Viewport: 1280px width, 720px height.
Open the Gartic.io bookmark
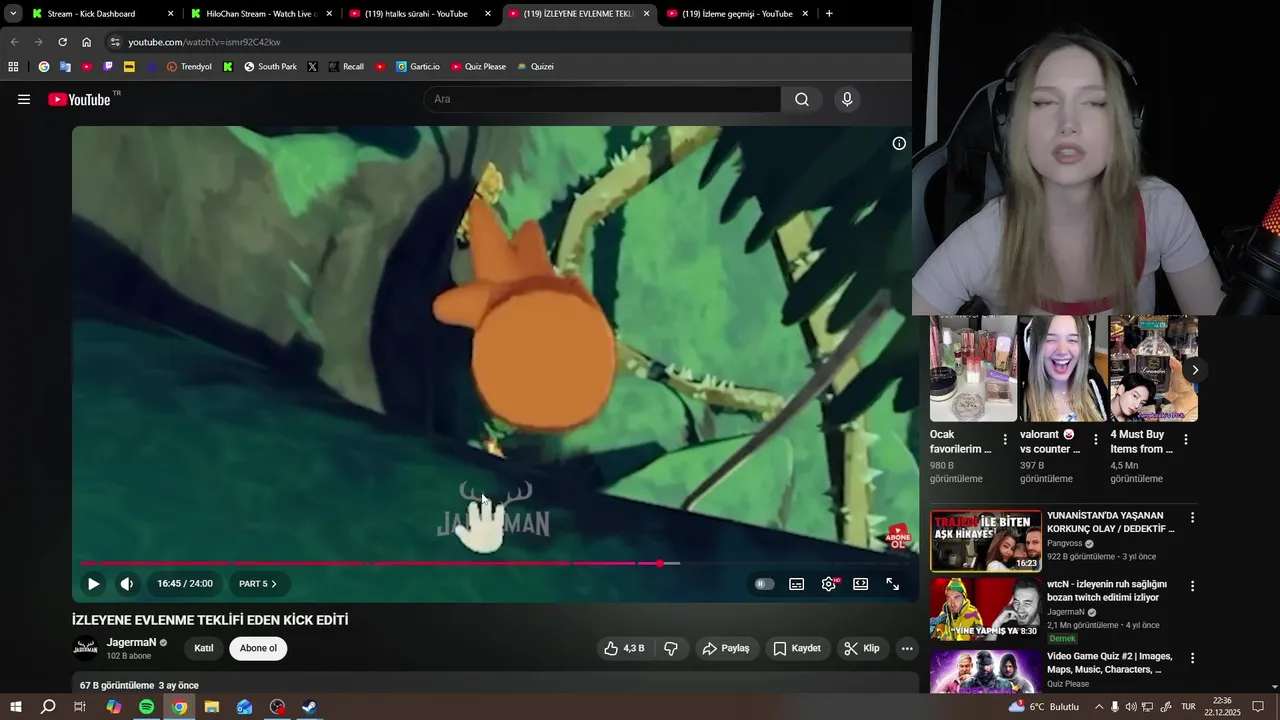point(417,67)
